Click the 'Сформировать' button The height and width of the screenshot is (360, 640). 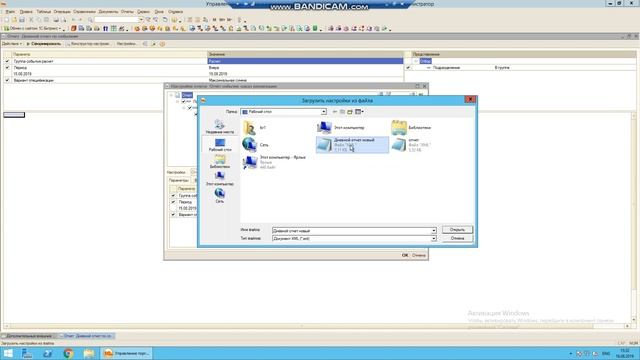[44, 44]
